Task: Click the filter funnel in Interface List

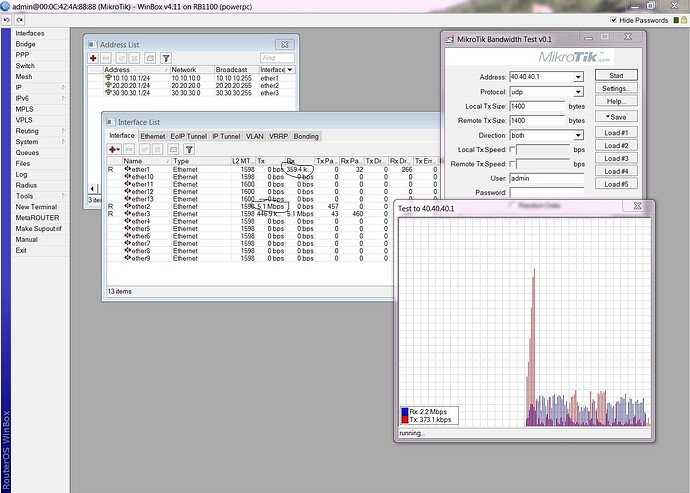Action: click(x=188, y=149)
